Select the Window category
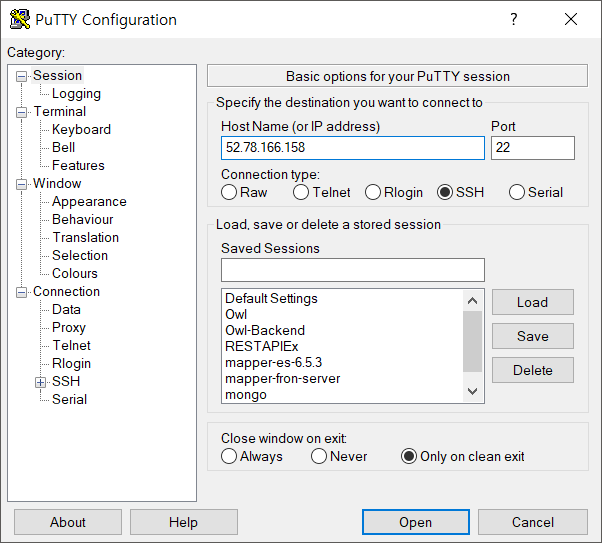 pos(57,184)
